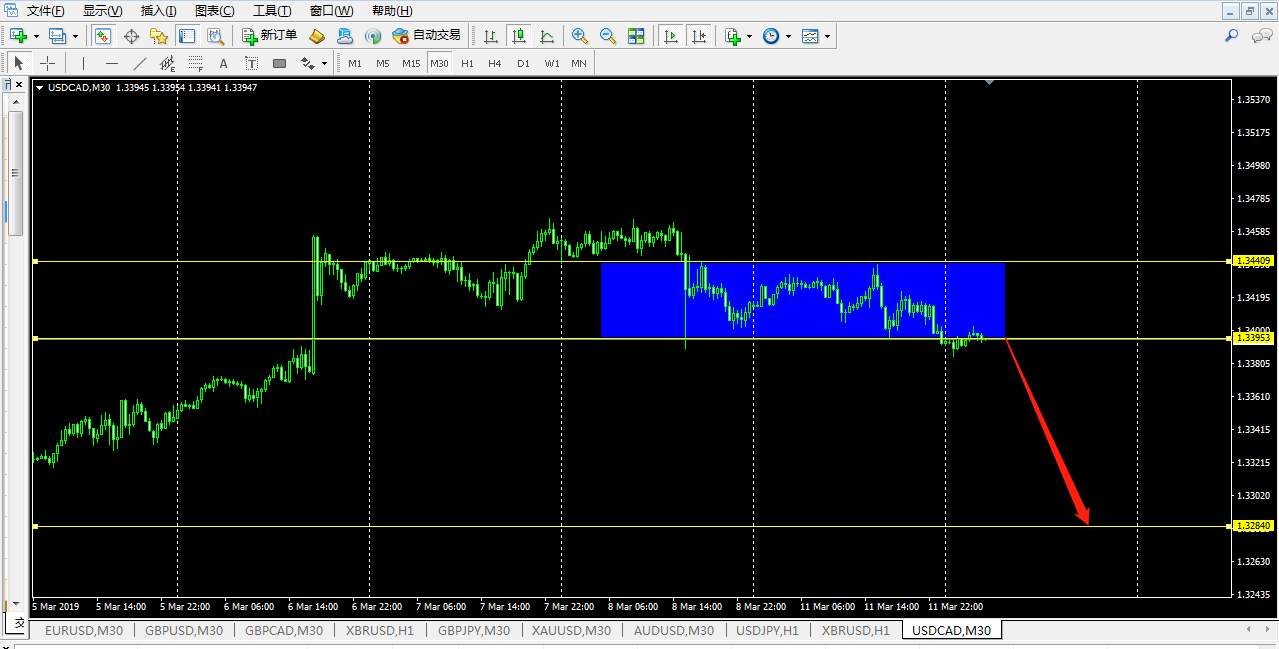Open the 插入(I) menu
The height and width of the screenshot is (649, 1279).
(159, 11)
